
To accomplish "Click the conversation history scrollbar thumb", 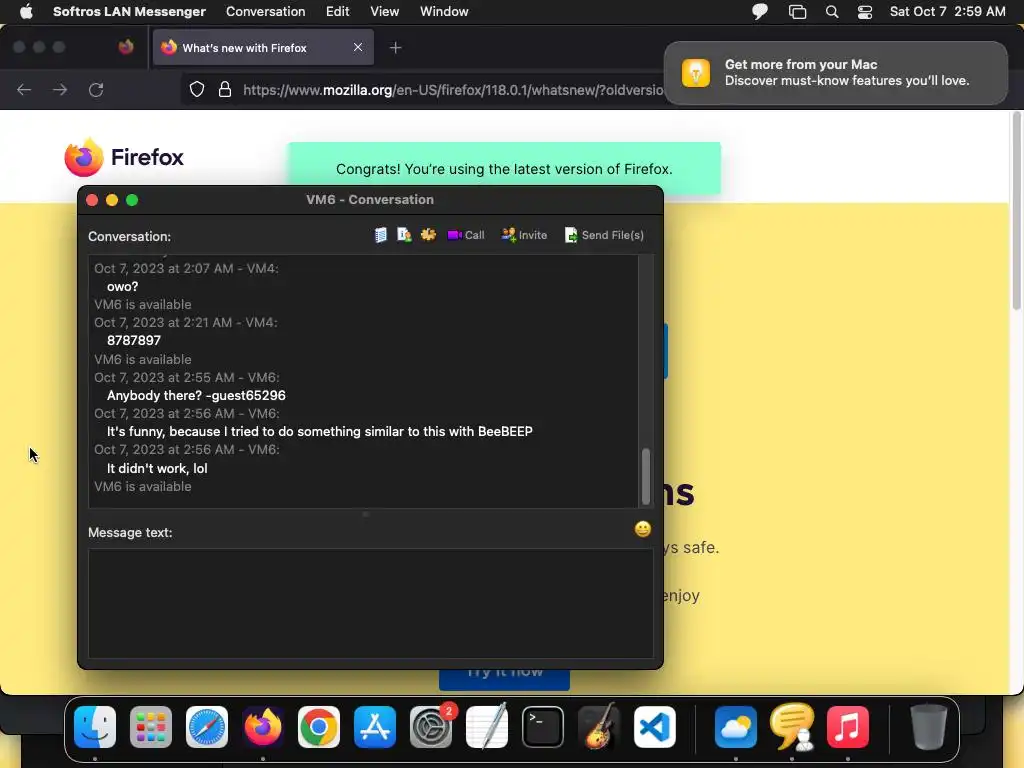I will coord(646,476).
